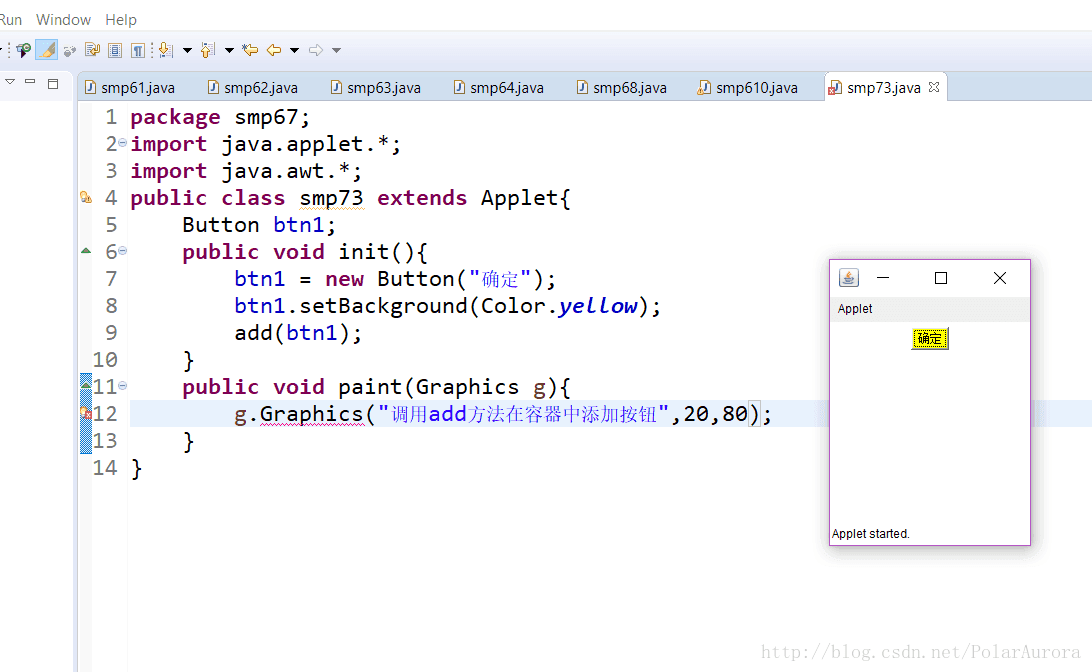Open the Previous Annotation dropdown arrow
Viewport: 1092px width, 672px height.
[x=229, y=50]
